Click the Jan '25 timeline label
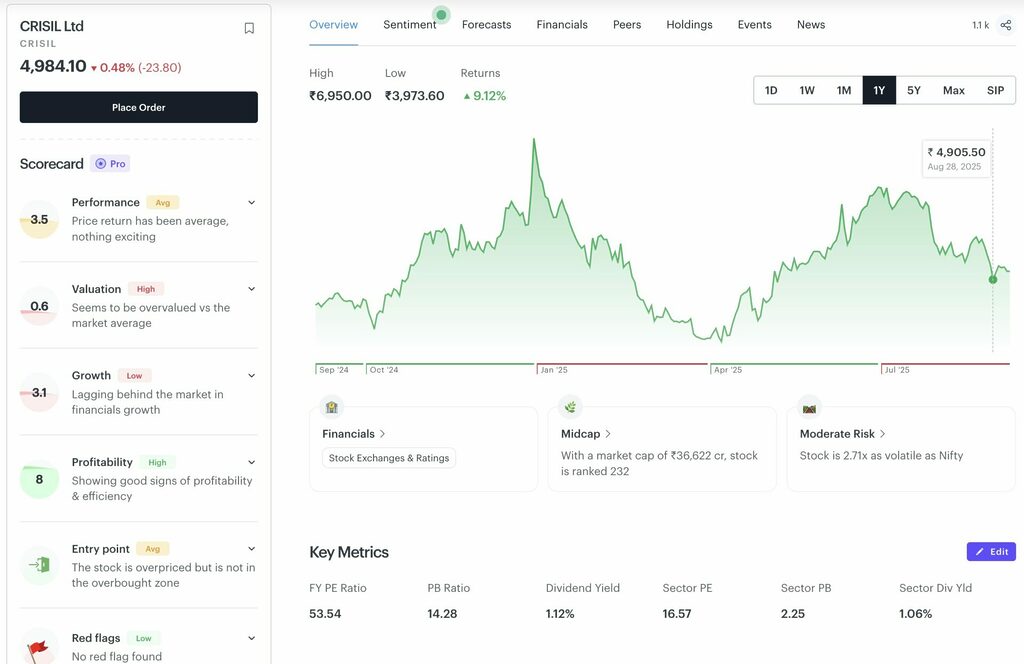 point(554,370)
